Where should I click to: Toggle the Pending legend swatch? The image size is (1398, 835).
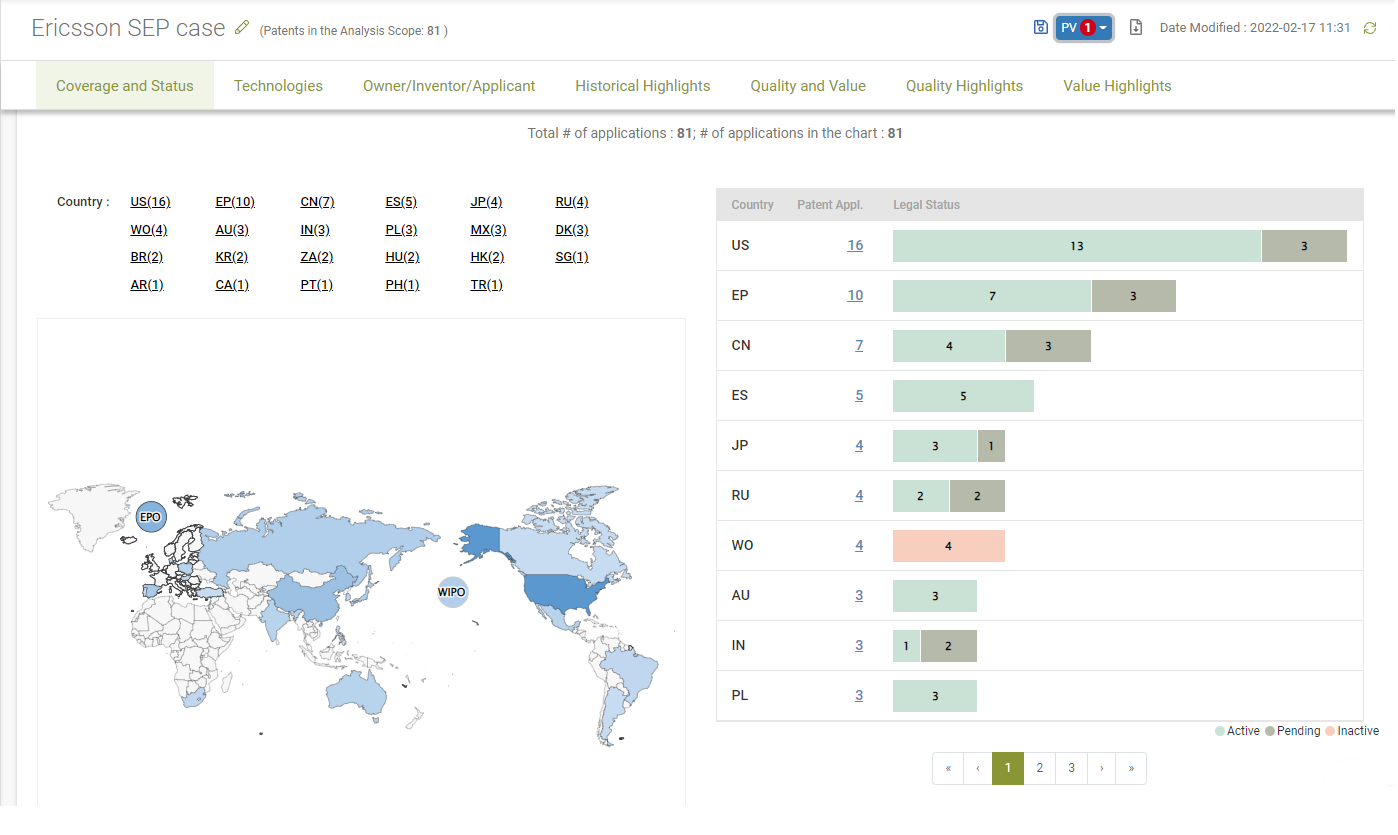(1270, 731)
